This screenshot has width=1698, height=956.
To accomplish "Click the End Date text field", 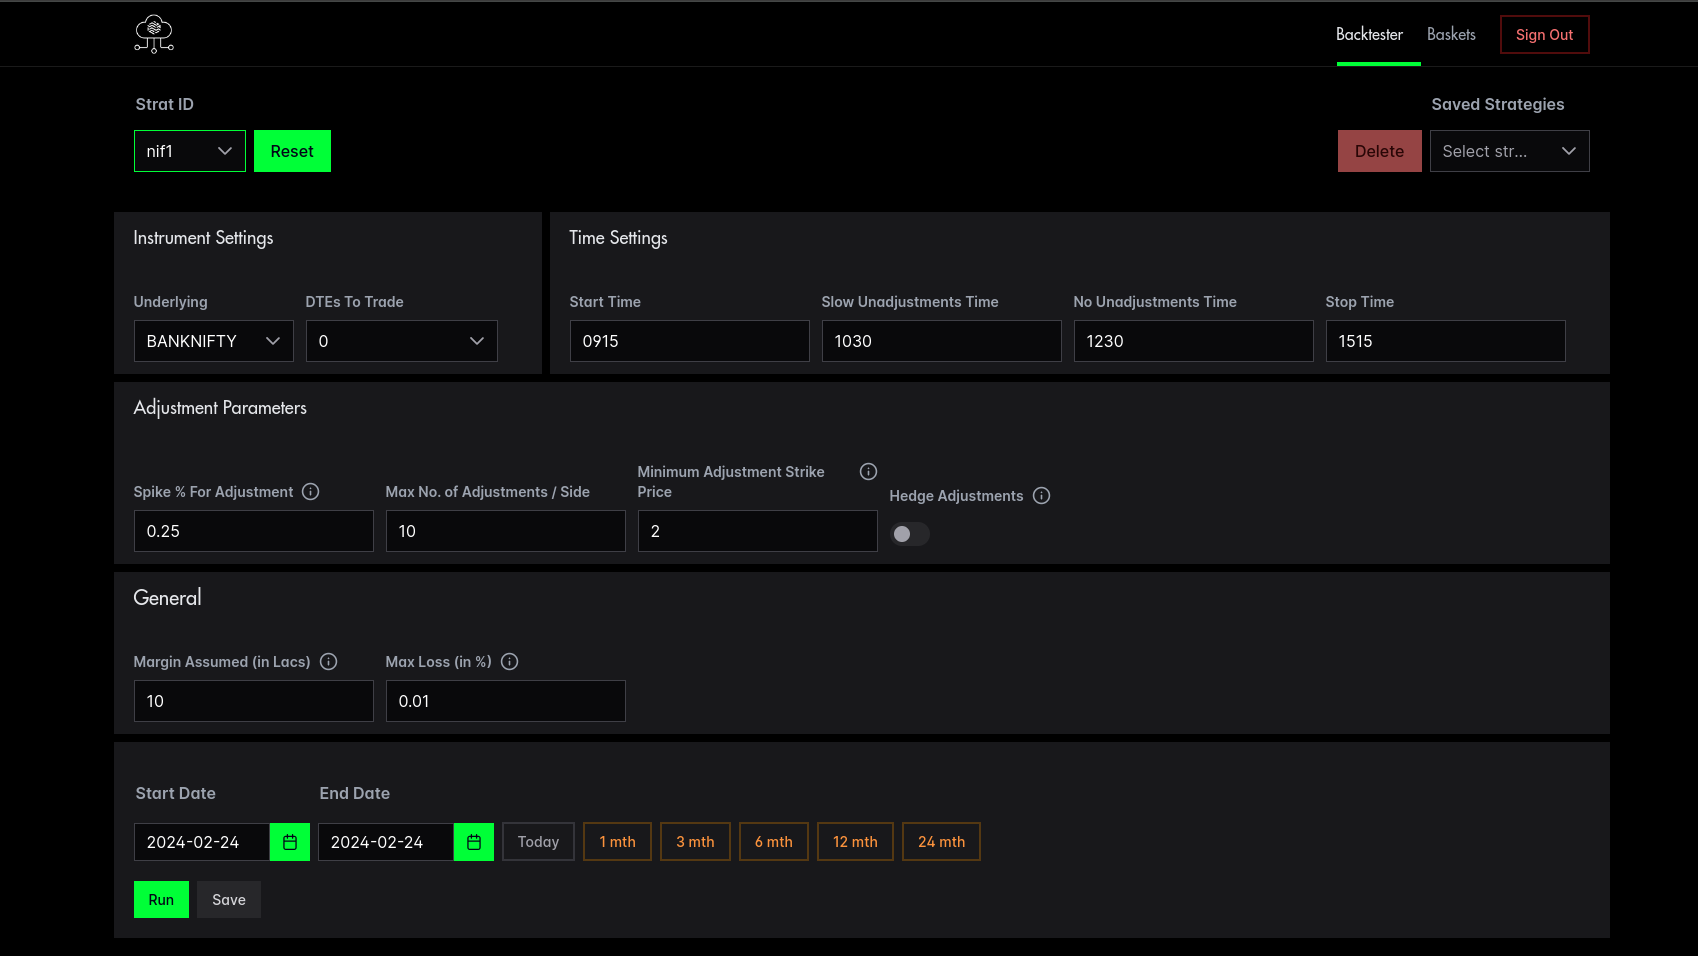I will pos(386,842).
